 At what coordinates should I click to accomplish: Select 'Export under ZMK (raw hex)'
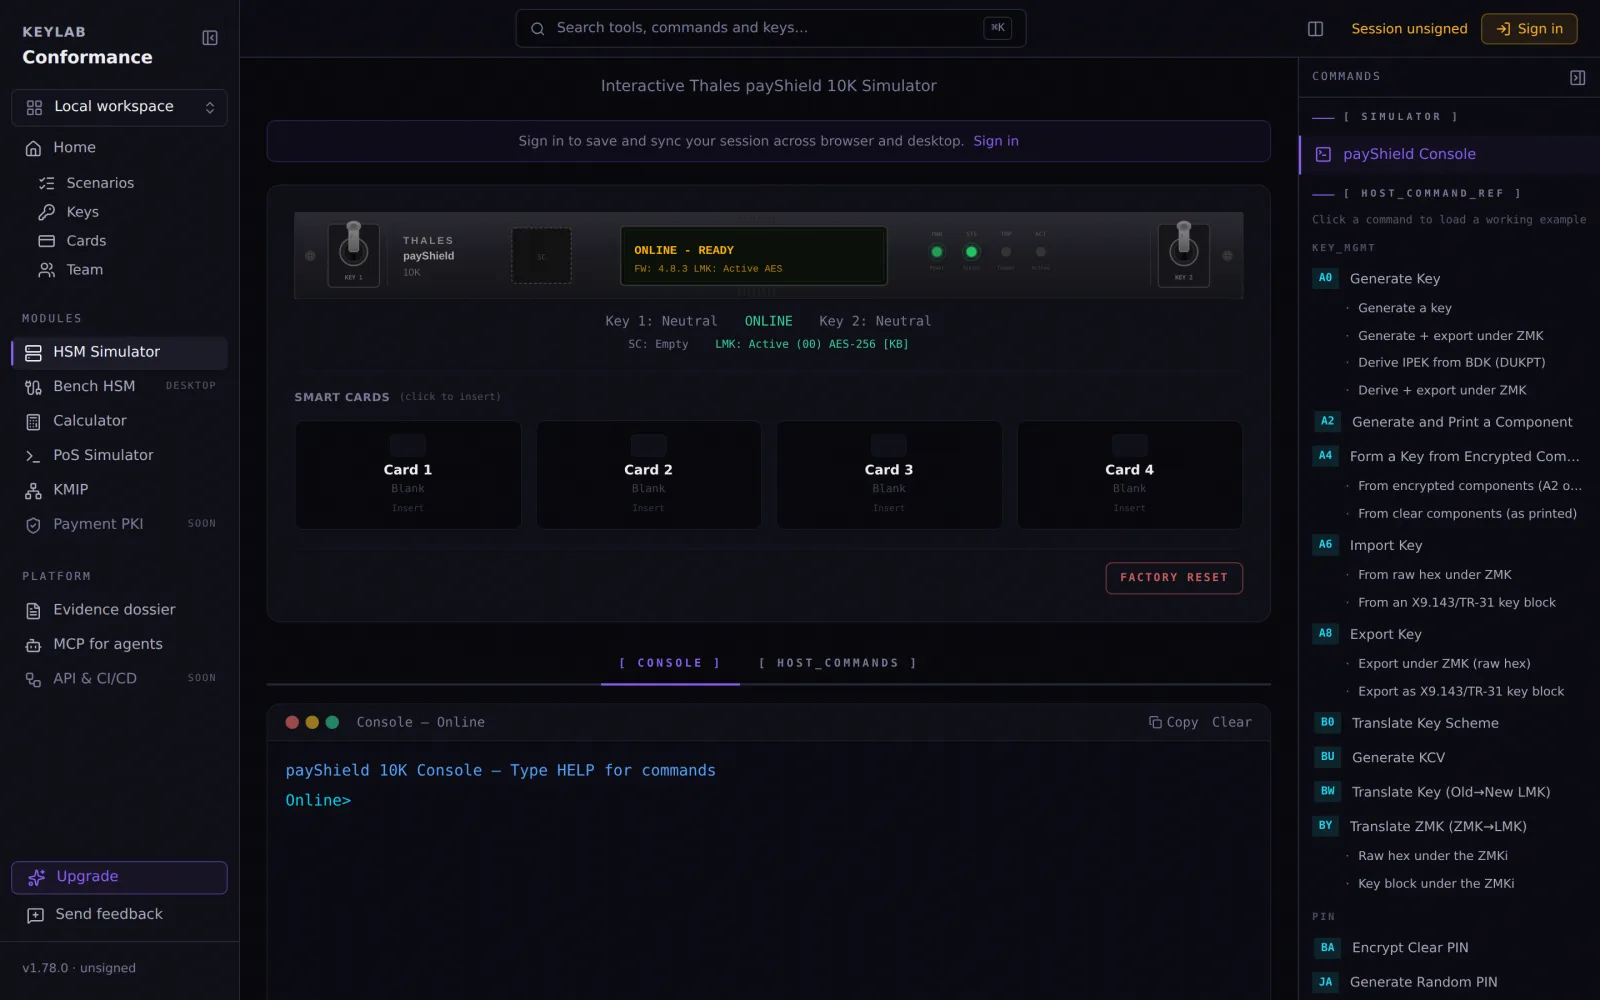pos(1444,664)
